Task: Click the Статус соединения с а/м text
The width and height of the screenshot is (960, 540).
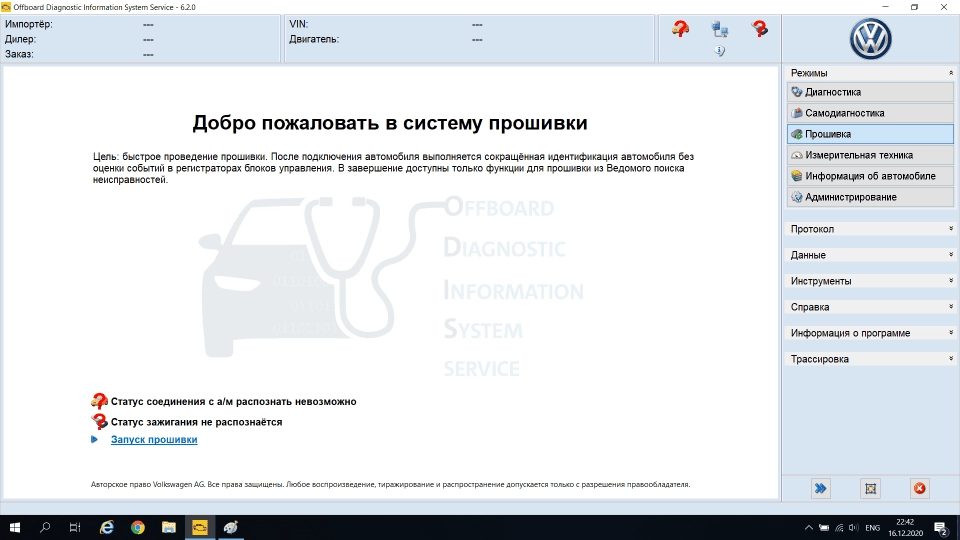Action: coord(233,402)
